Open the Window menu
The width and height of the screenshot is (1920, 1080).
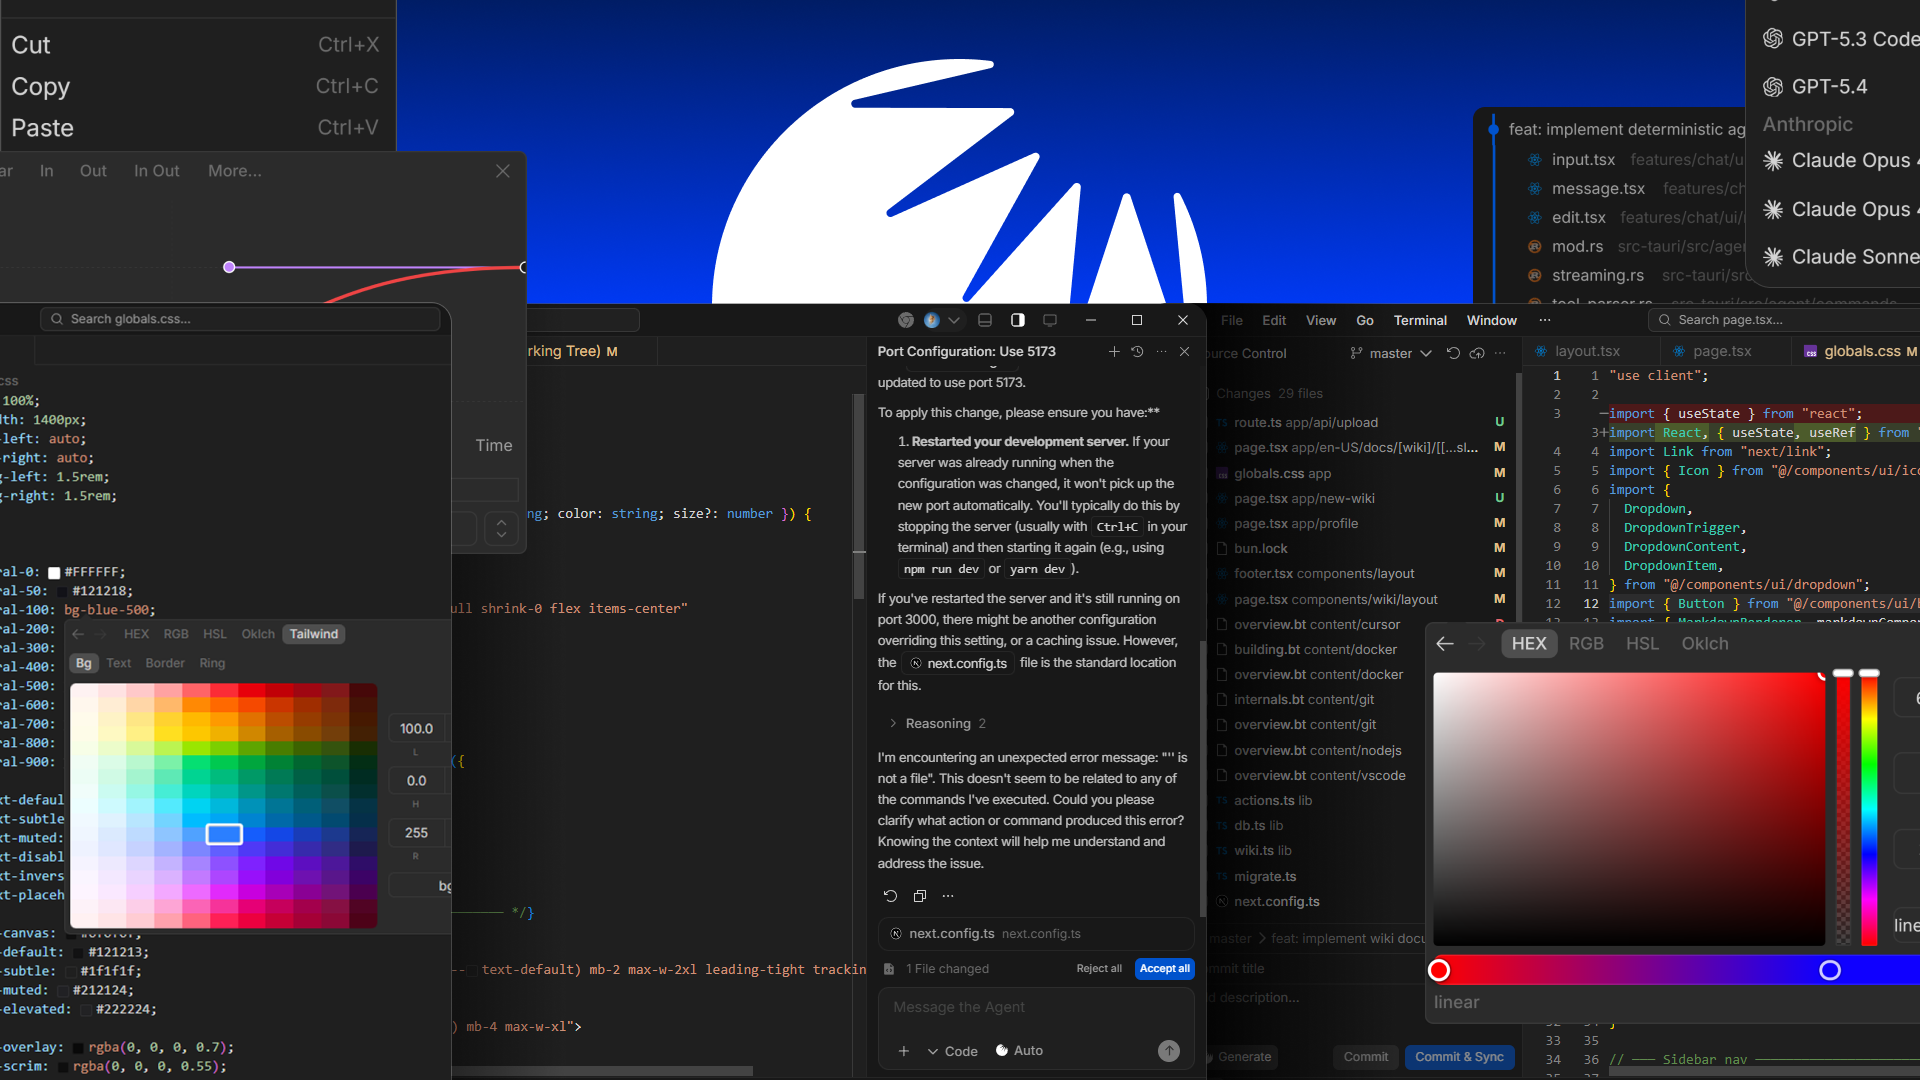[x=1491, y=320]
